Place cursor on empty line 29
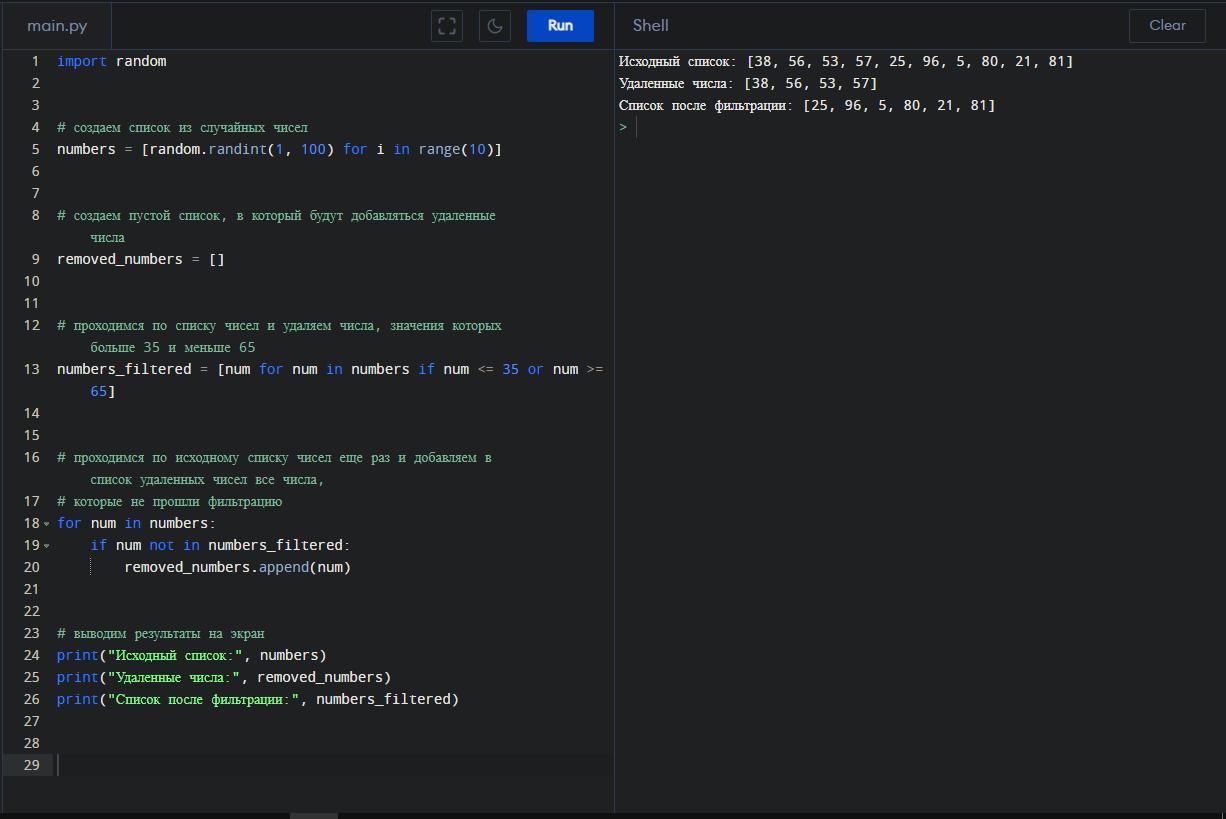1226x819 pixels. (300, 765)
